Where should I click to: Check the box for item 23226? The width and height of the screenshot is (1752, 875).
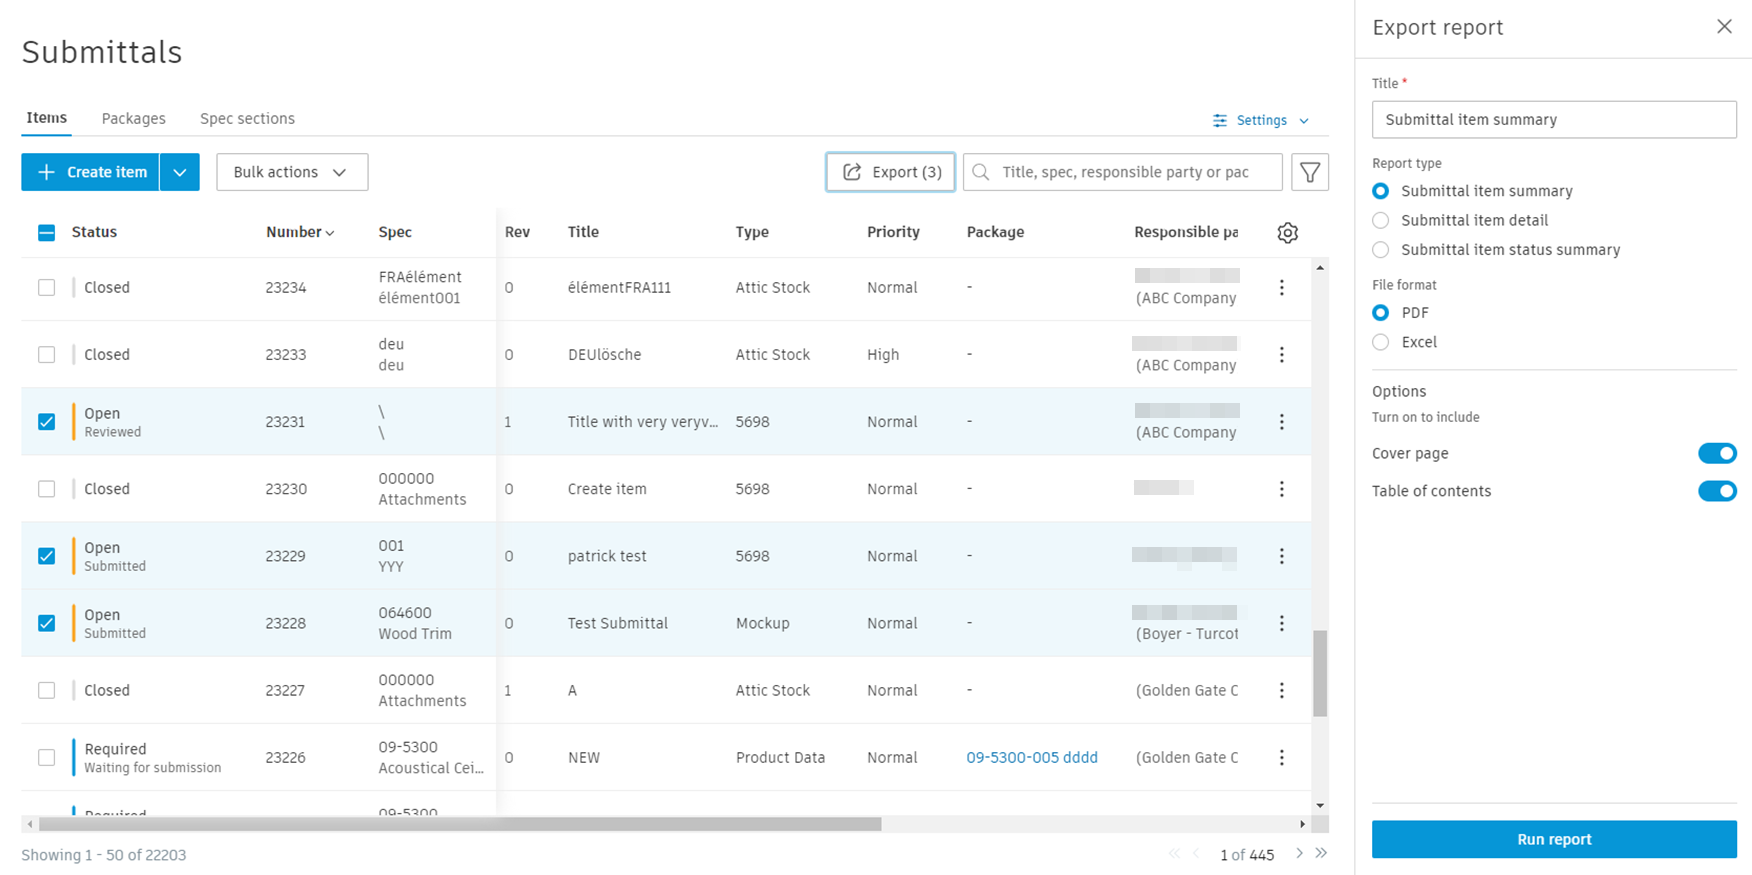pos(46,757)
